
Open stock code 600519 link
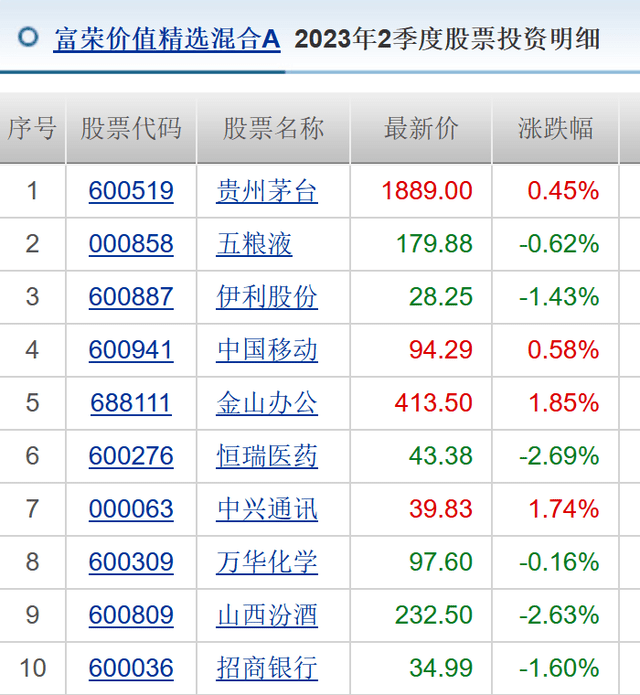pyautogui.click(x=131, y=191)
